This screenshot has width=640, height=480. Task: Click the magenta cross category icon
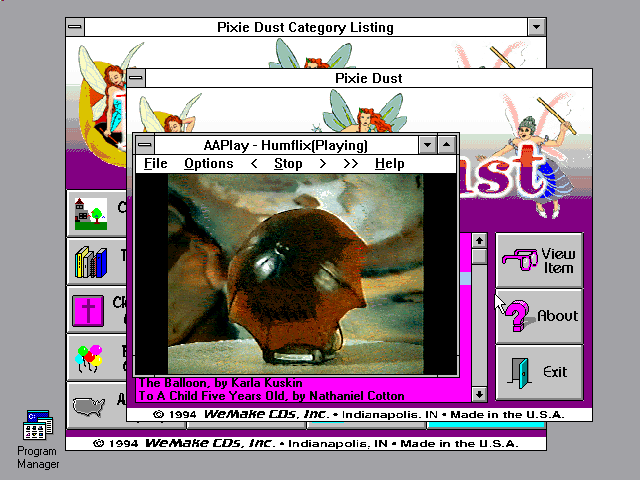(x=88, y=311)
